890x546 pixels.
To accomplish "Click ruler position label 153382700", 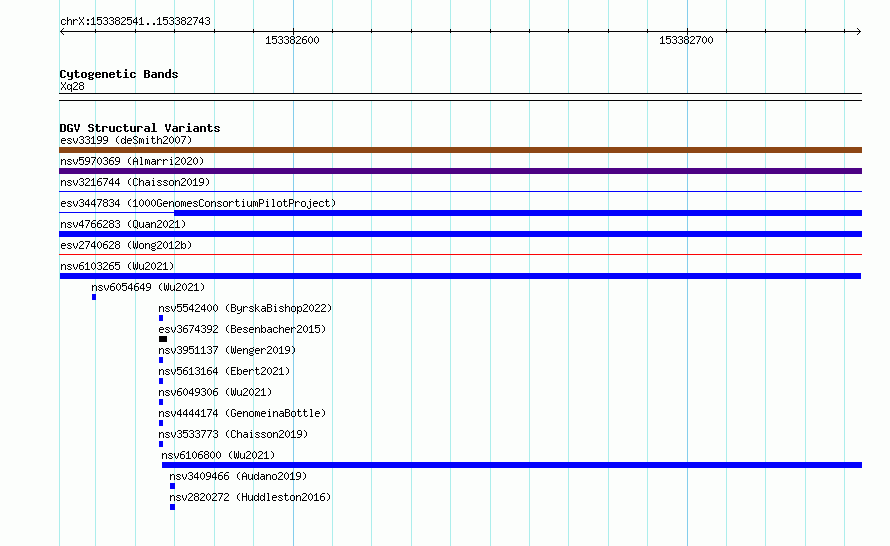I will click(686, 40).
